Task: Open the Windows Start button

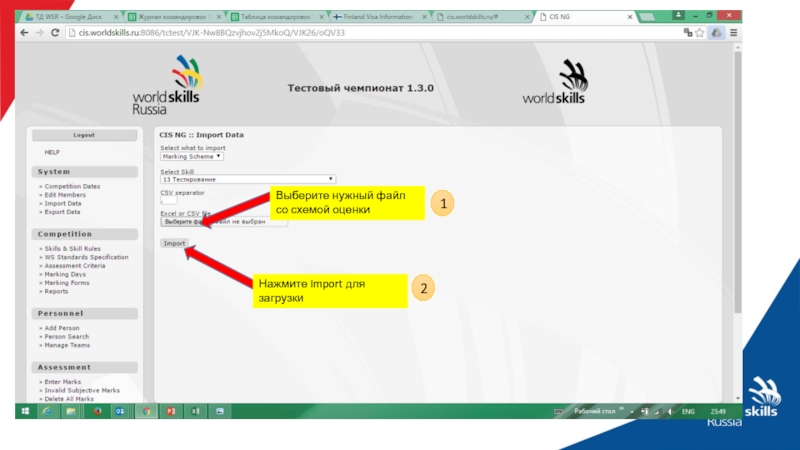Action: [x=23, y=411]
